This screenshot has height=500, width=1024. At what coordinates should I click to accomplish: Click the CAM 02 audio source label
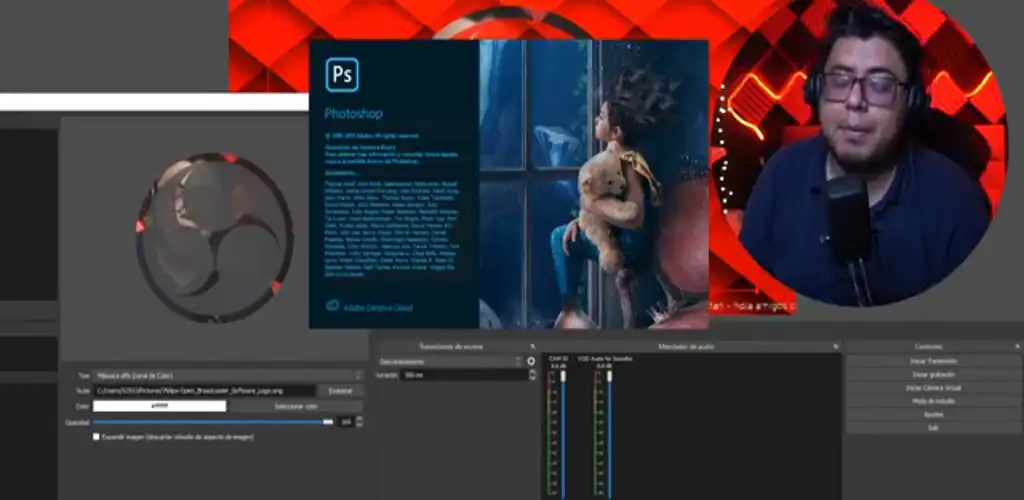point(558,359)
